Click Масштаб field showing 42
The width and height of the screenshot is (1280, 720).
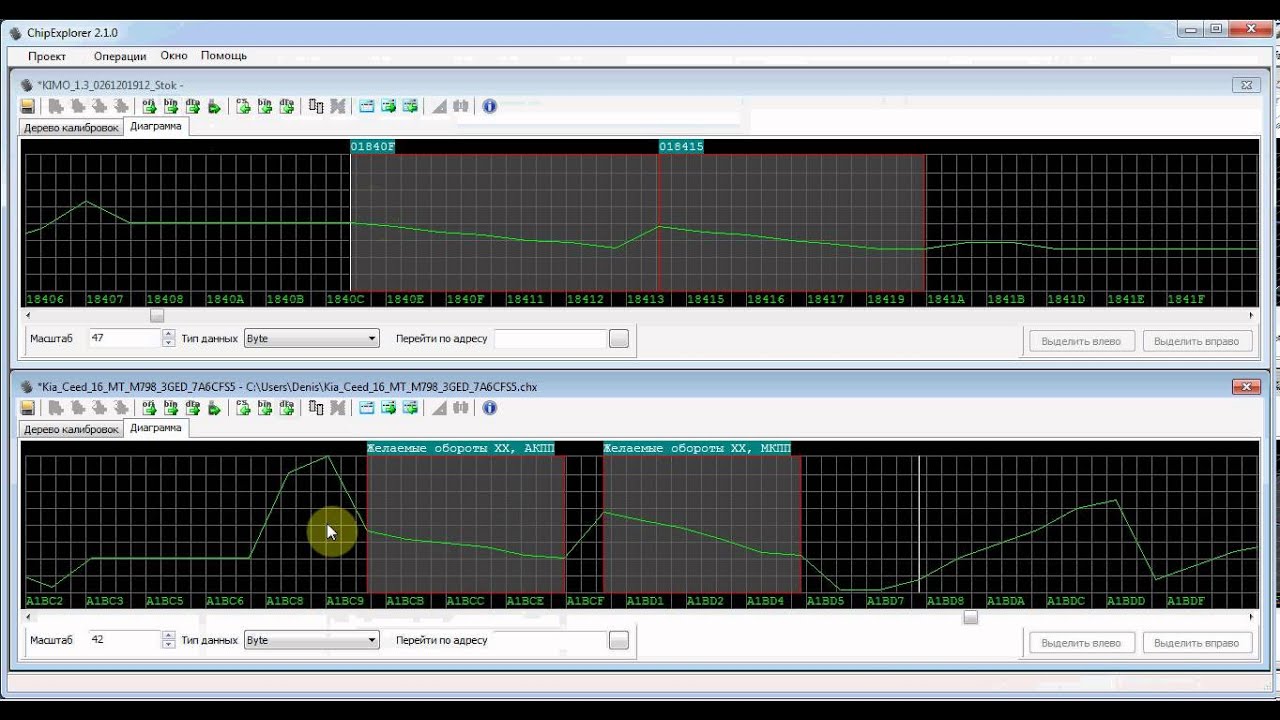[124, 640]
